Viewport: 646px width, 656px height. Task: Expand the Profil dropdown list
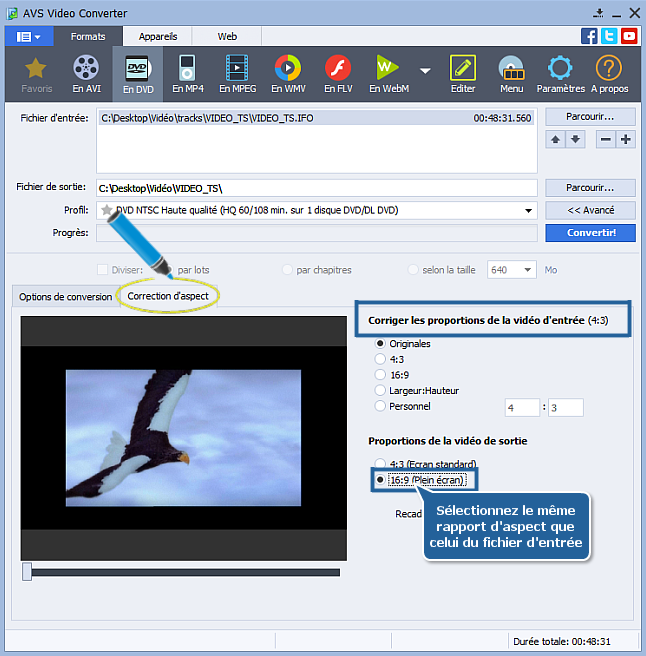click(528, 211)
